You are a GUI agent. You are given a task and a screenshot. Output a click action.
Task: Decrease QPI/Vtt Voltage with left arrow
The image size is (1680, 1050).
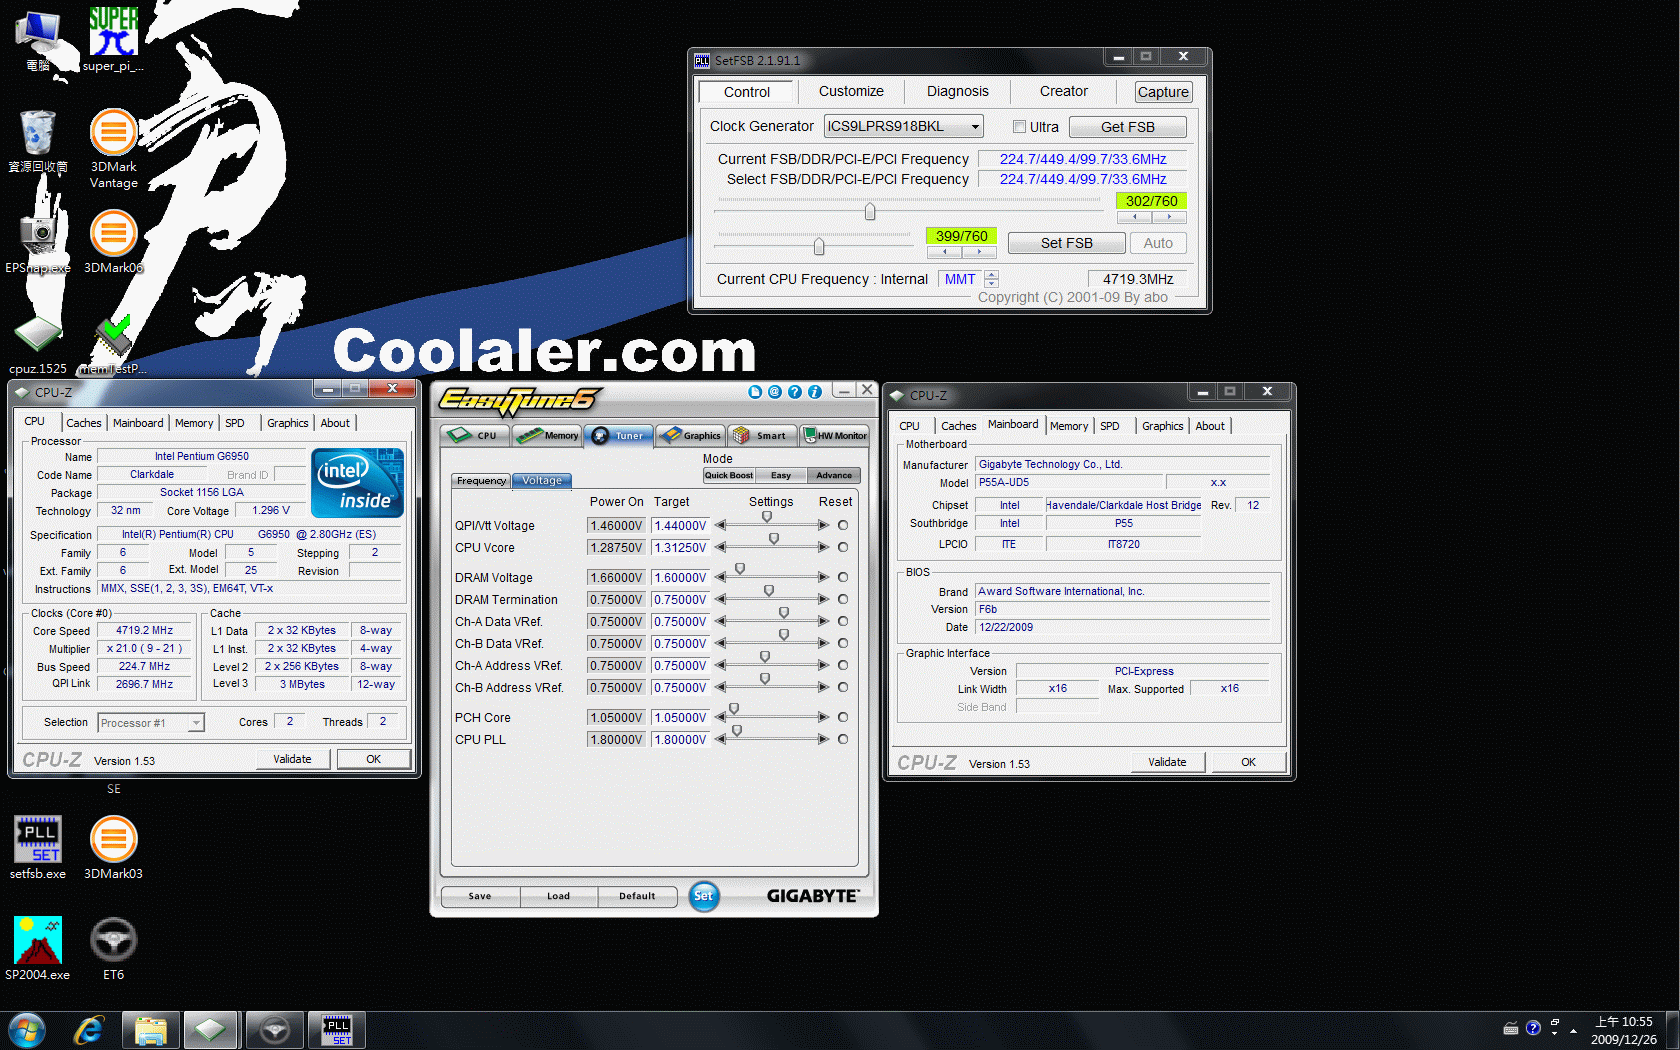click(720, 525)
